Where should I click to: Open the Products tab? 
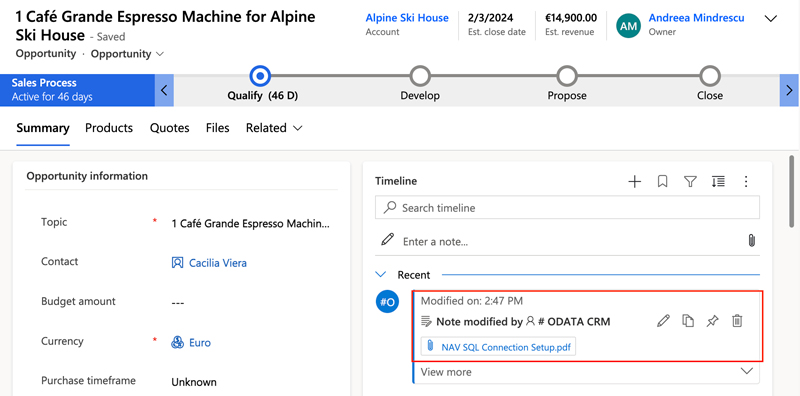pos(109,128)
